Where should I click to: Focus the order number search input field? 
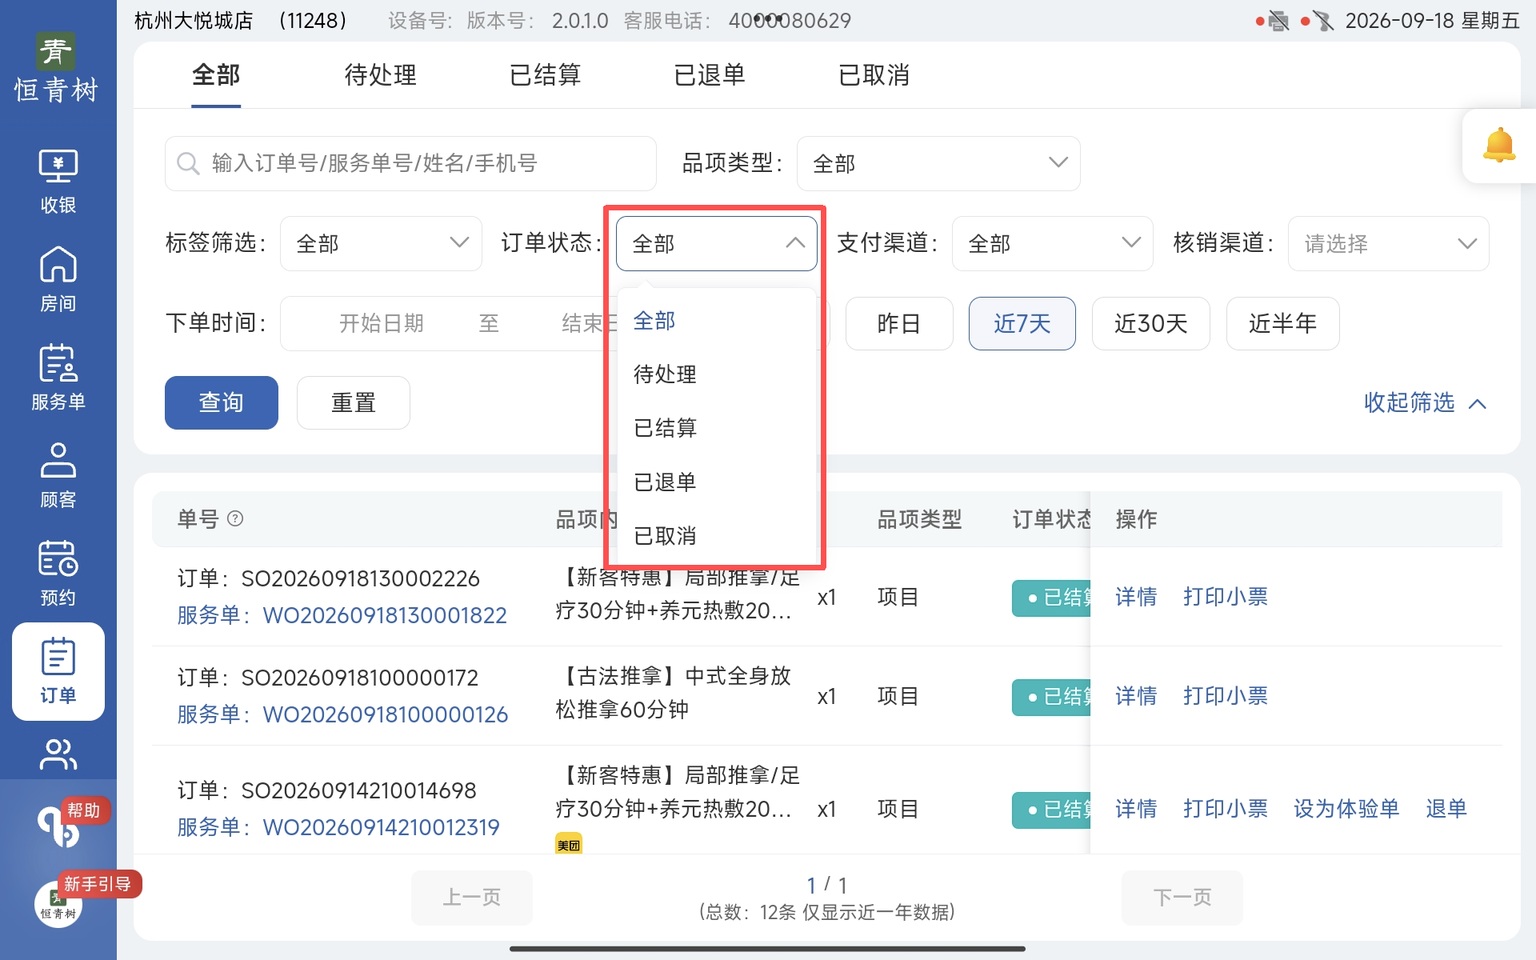click(x=410, y=163)
